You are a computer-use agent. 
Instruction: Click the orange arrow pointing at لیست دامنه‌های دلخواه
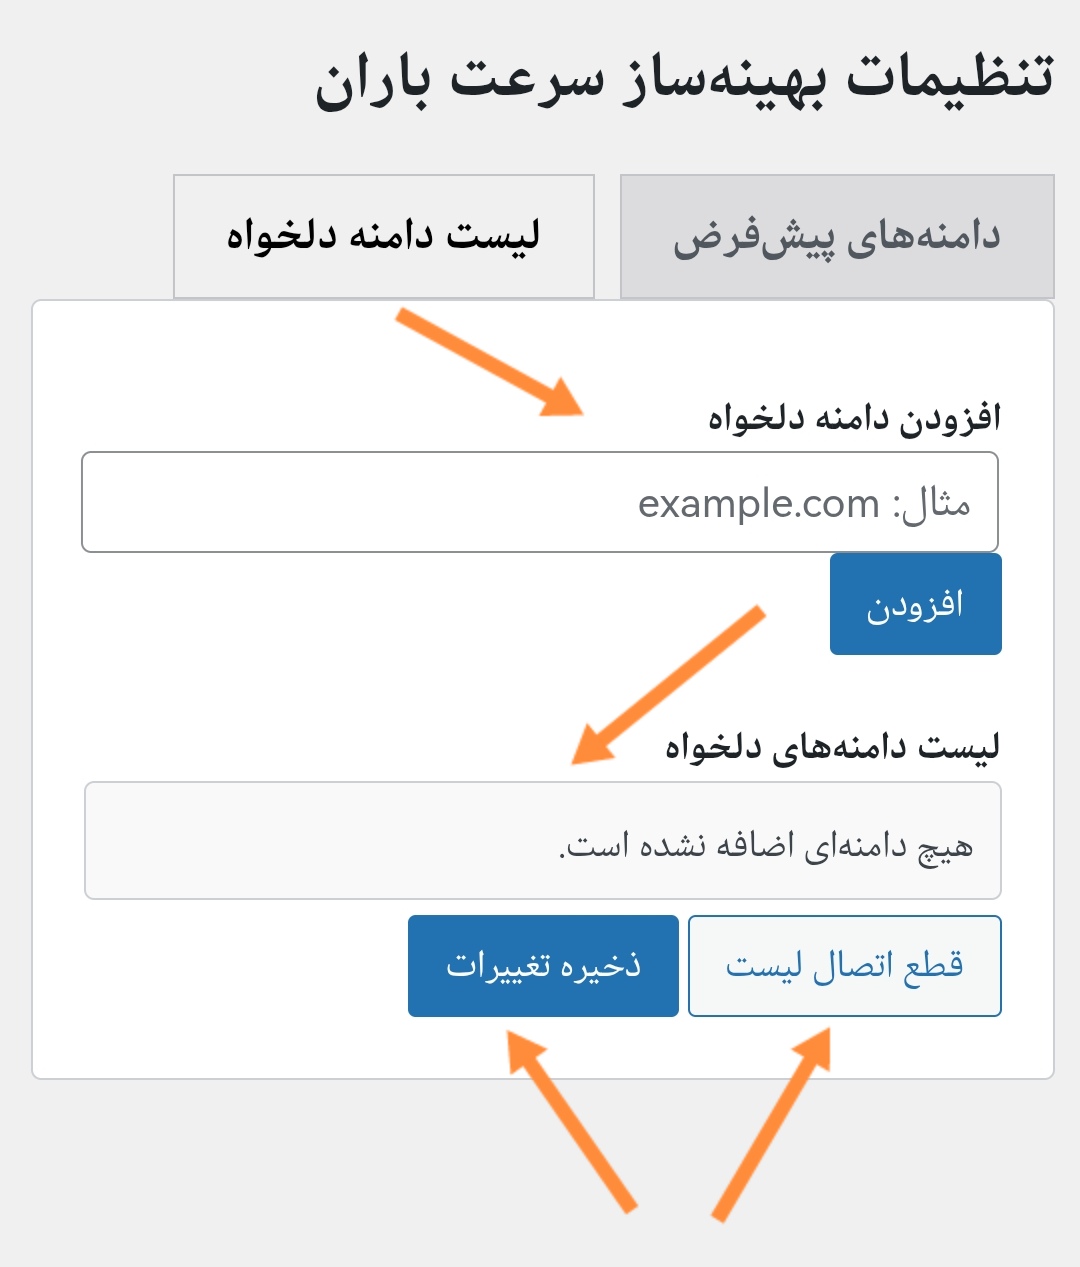[668, 685]
